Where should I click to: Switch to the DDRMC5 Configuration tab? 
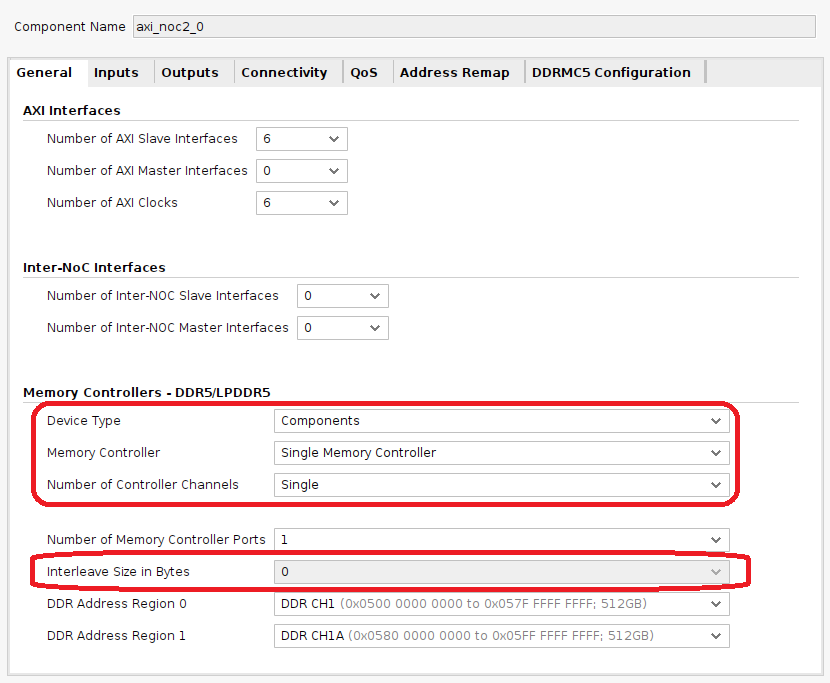tap(611, 72)
